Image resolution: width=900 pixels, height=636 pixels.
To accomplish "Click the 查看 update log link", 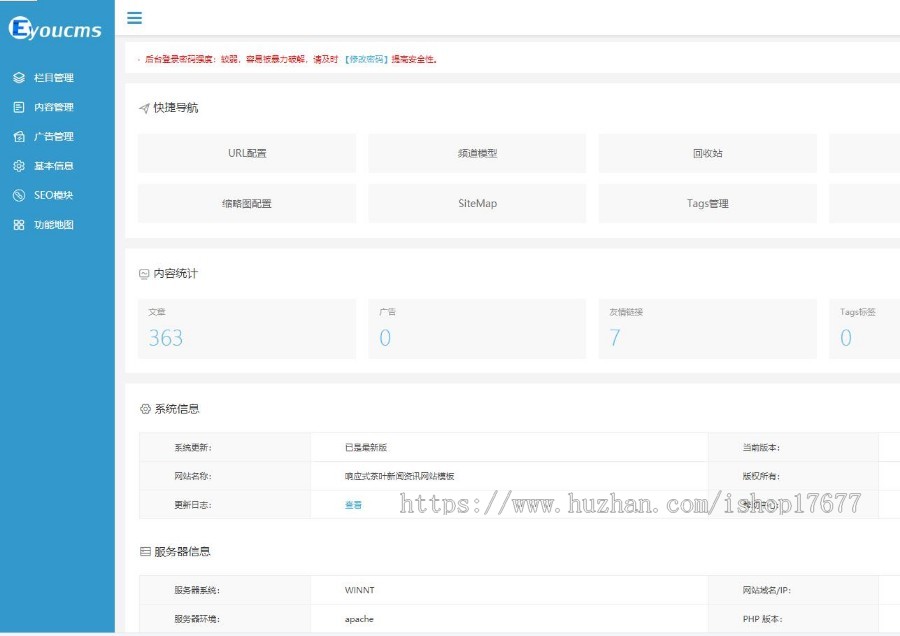I will click(353, 505).
